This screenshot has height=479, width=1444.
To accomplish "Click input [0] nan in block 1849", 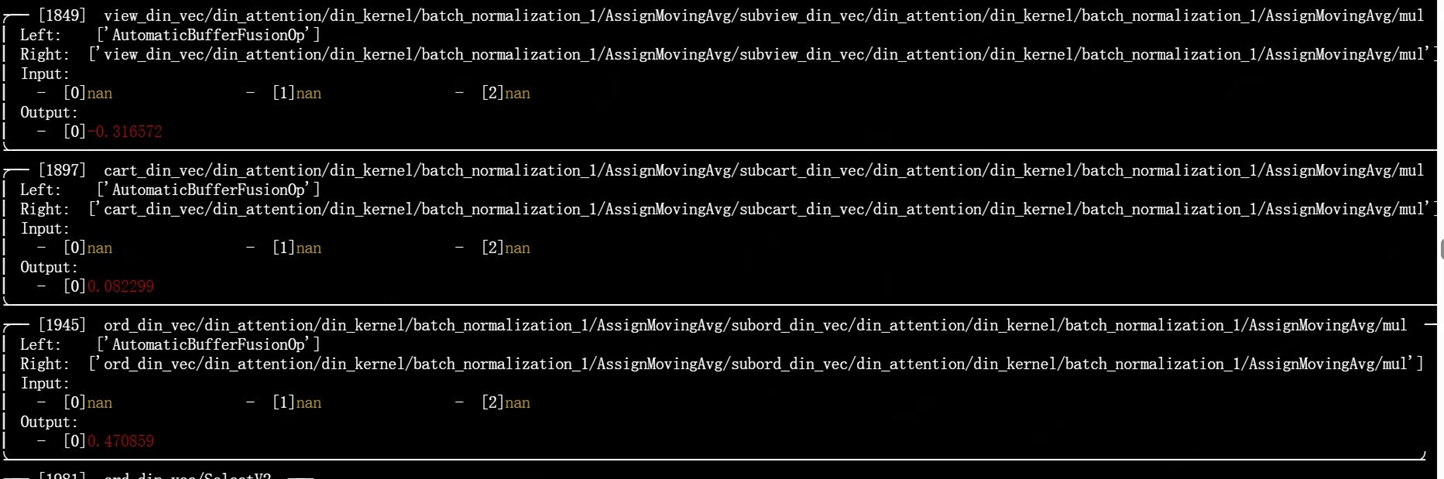I will [88, 93].
